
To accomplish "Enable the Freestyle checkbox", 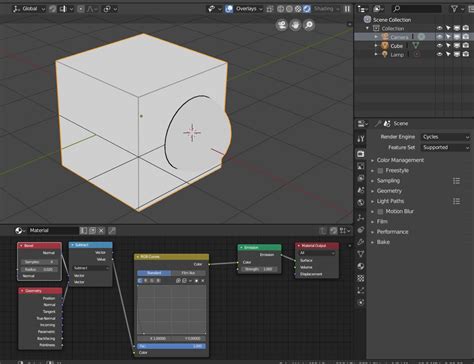I will 380,170.
